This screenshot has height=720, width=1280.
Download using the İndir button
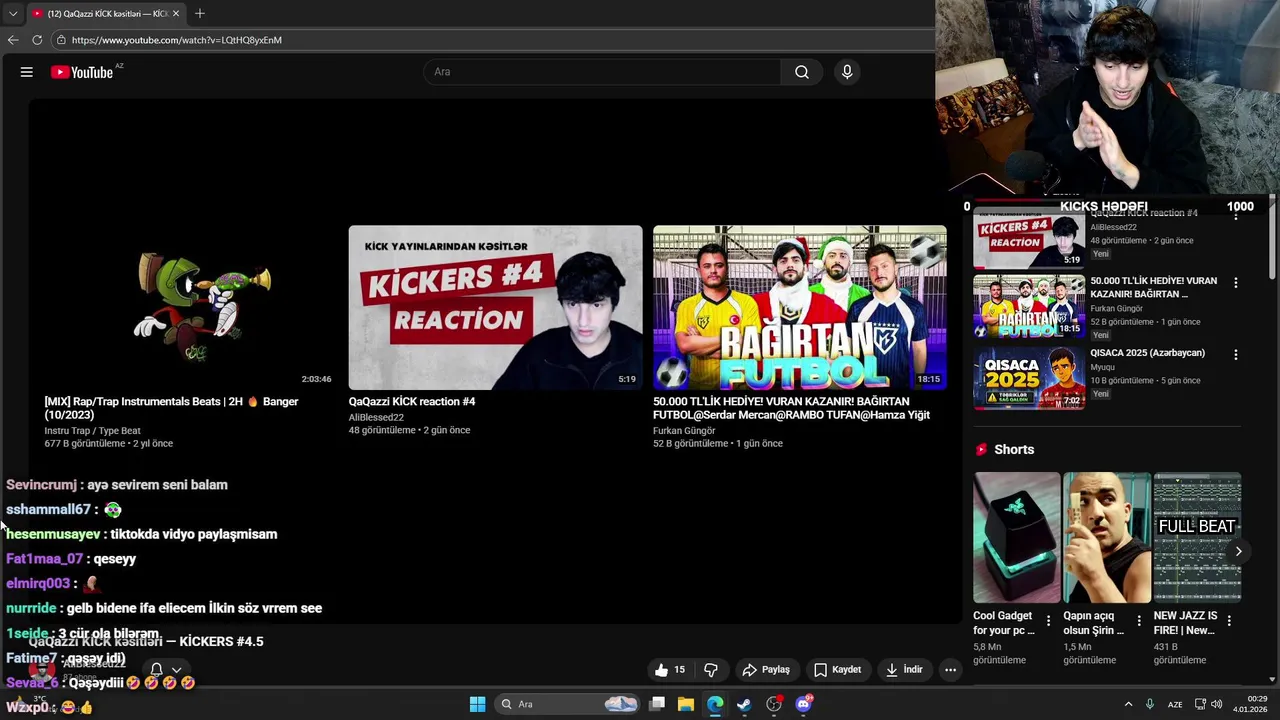click(904, 670)
